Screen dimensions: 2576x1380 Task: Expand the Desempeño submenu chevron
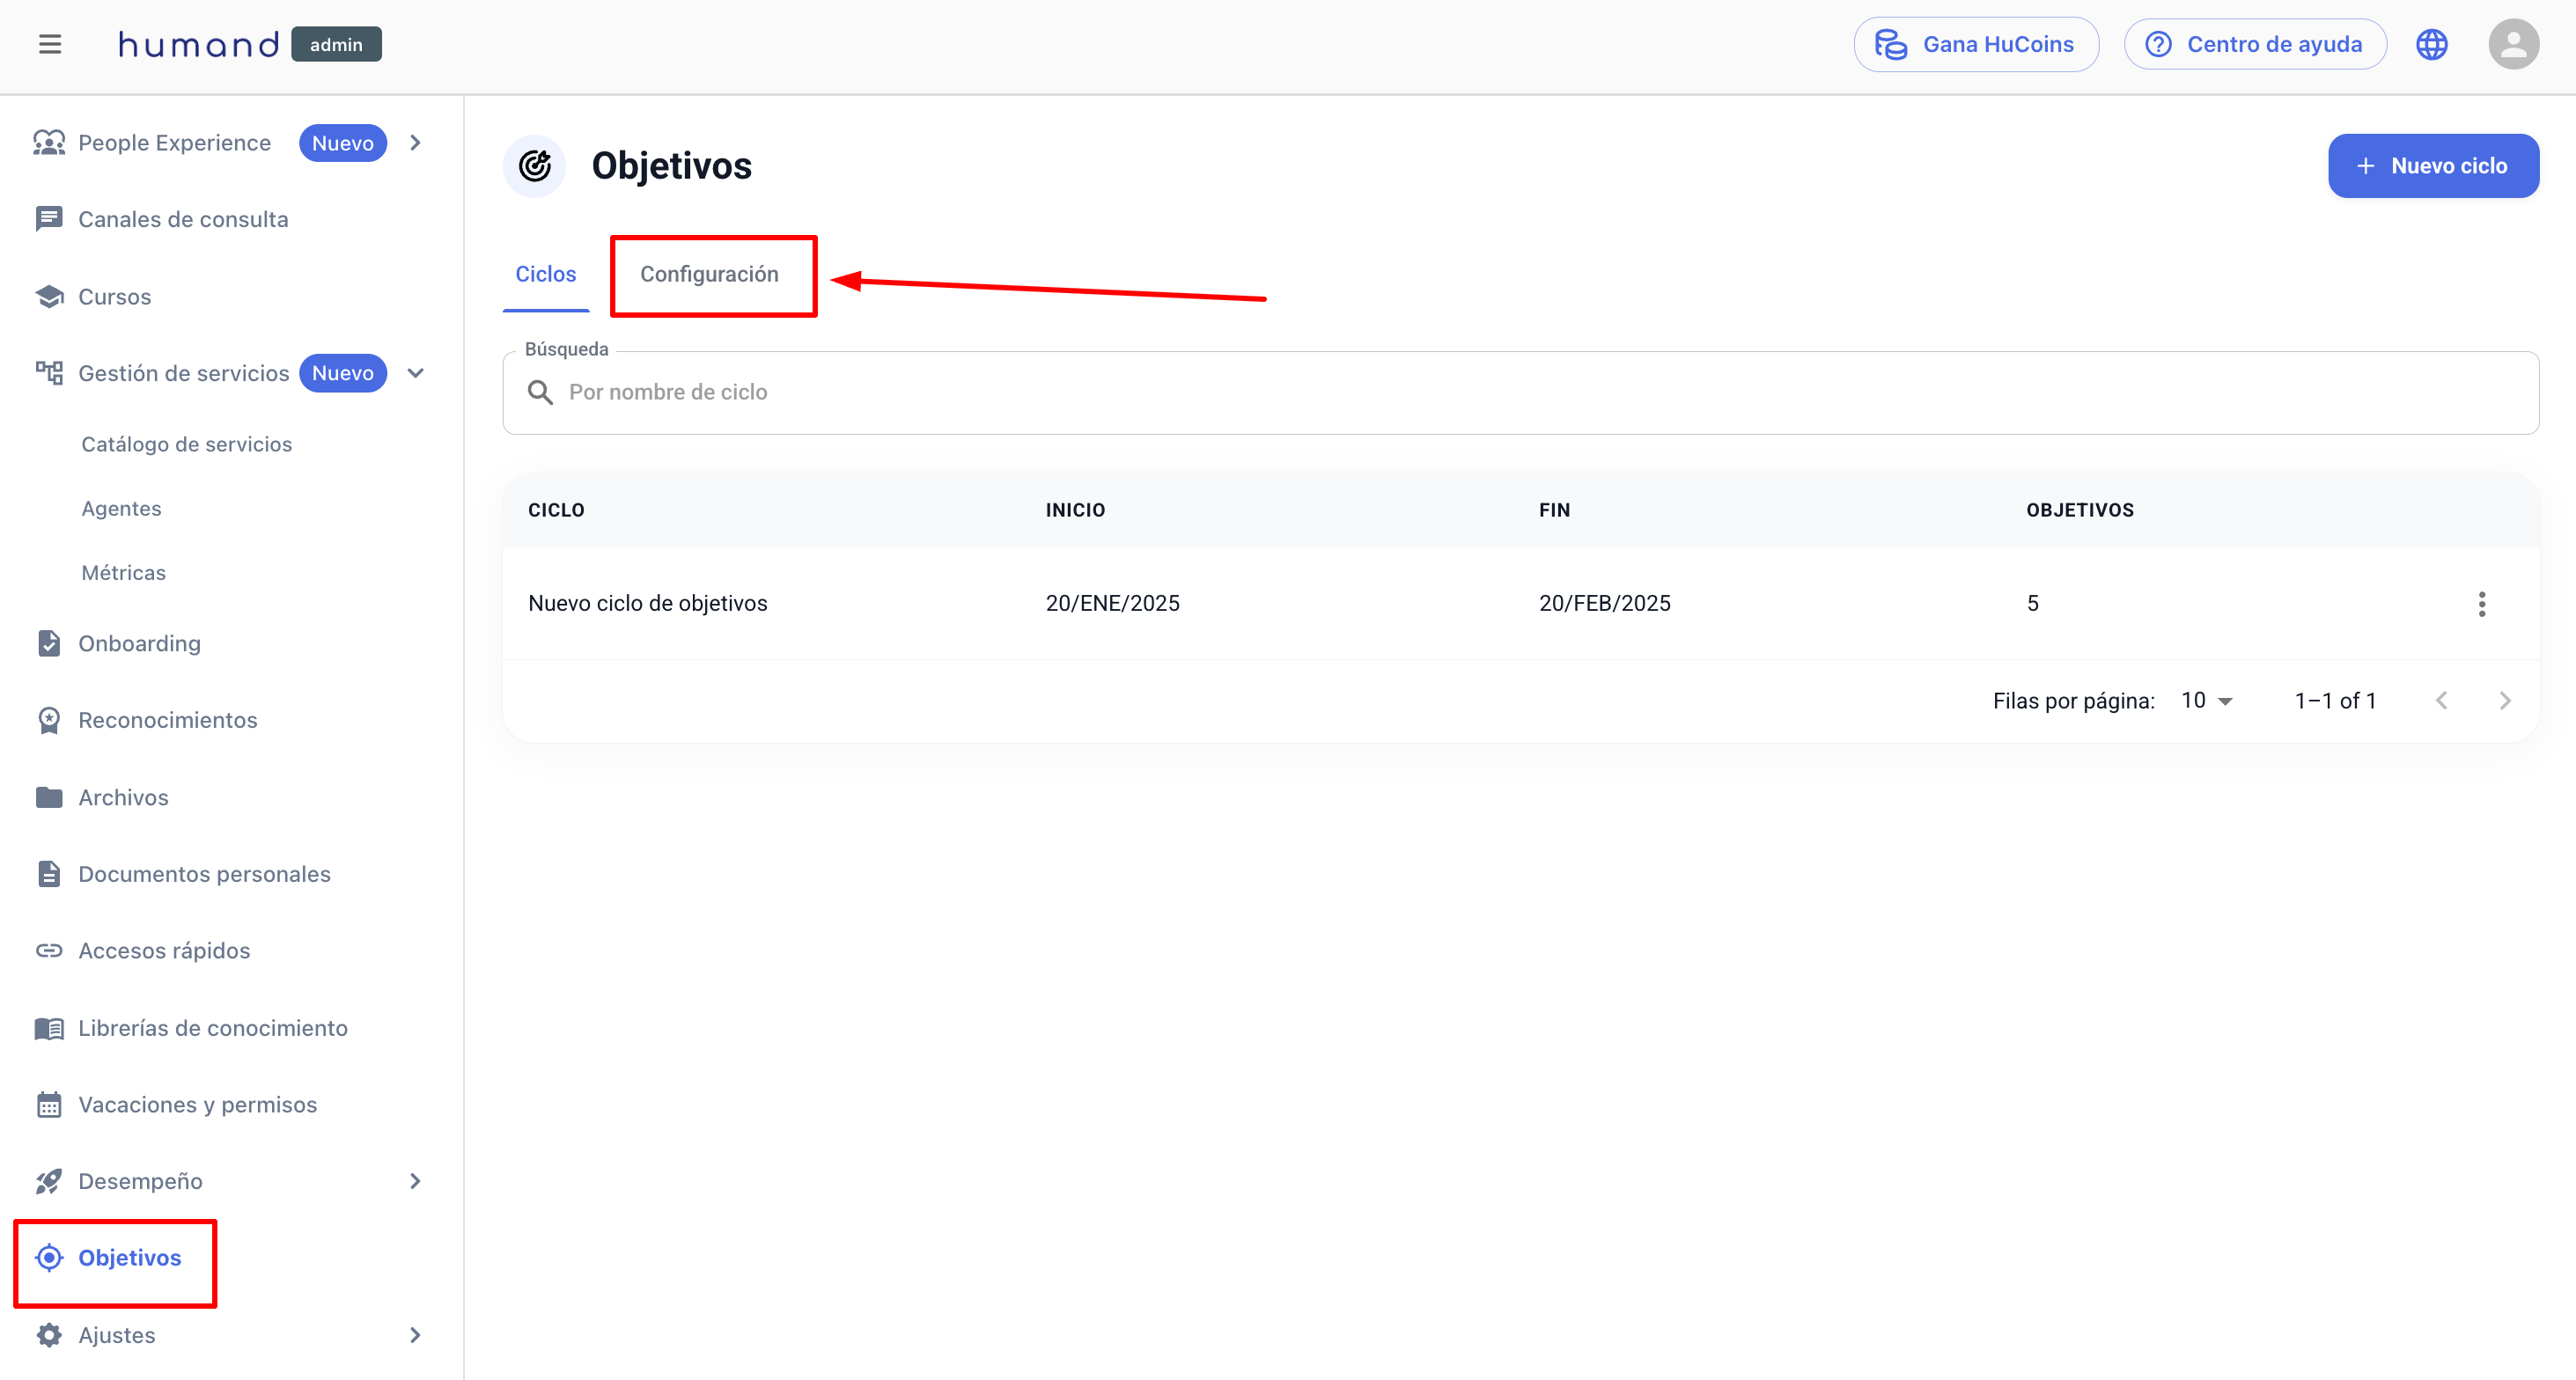[x=415, y=1181]
